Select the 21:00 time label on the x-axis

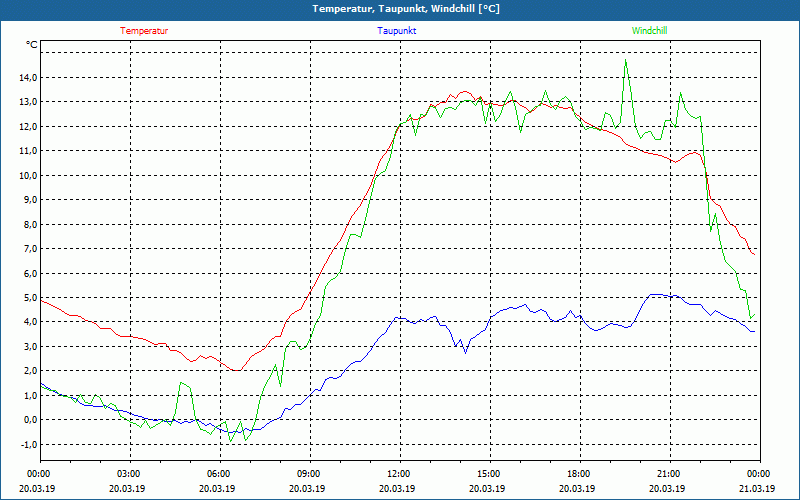pos(668,474)
